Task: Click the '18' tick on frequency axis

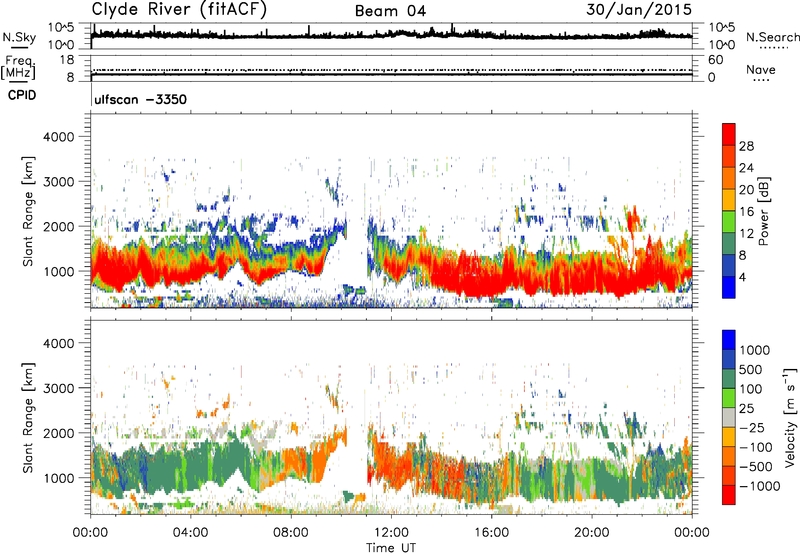Action: (67, 60)
